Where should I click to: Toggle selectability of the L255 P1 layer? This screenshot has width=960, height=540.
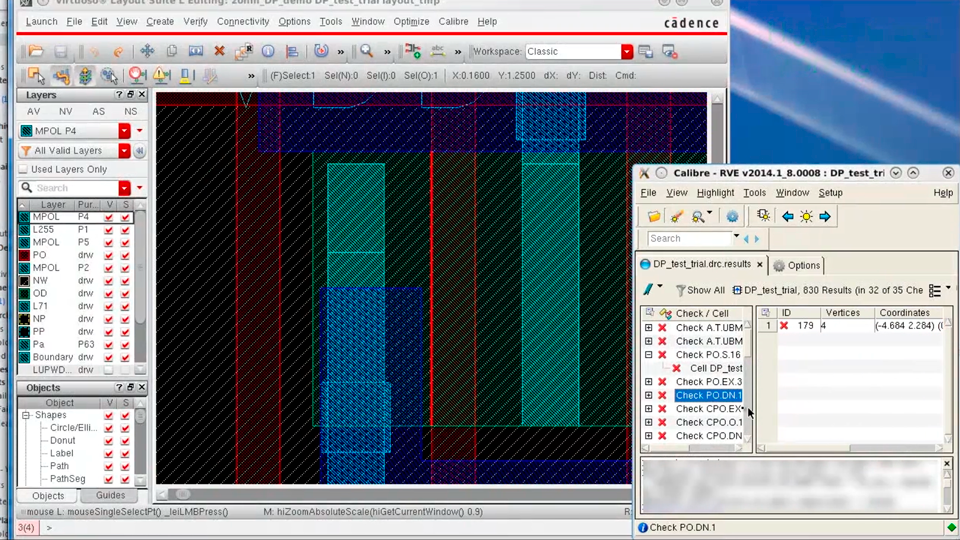pos(125,230)
